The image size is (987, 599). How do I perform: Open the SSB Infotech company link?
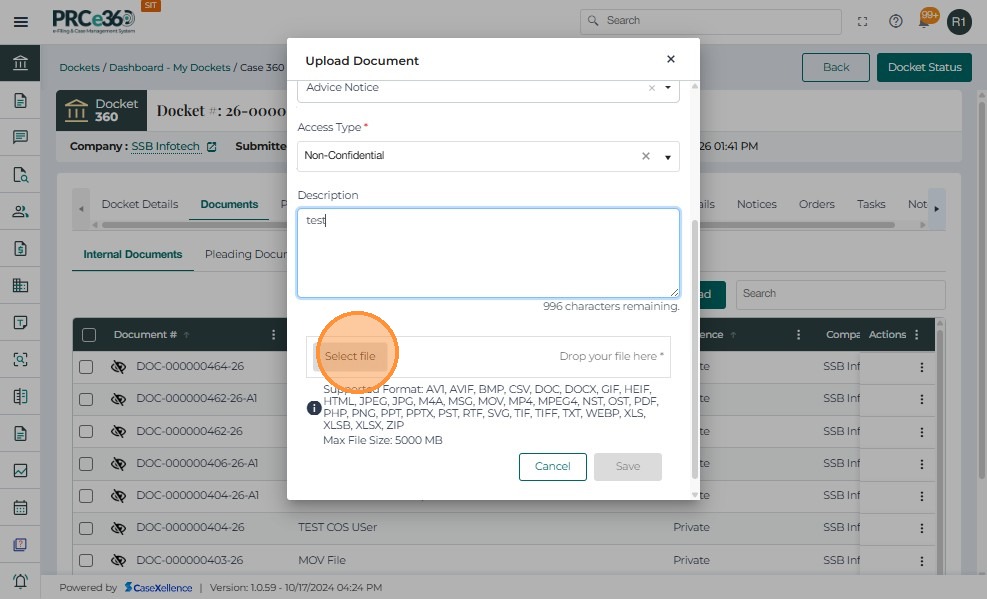pyautogui.click(x=166, y=147)
